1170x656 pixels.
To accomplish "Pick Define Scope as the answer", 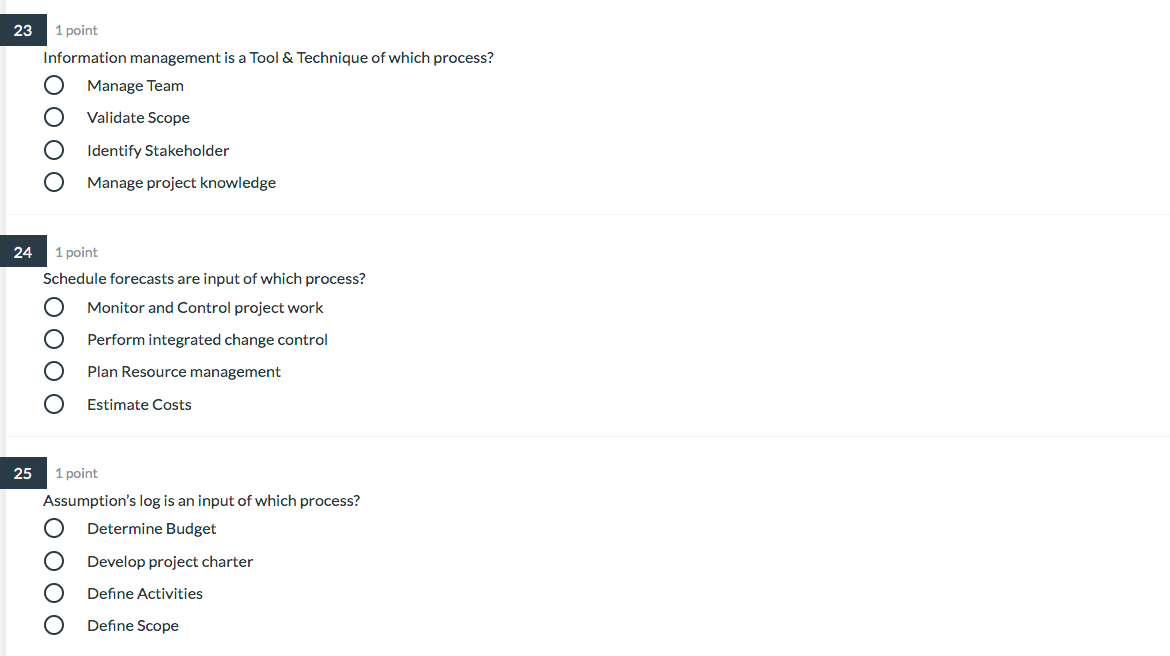I will (53, 625).
